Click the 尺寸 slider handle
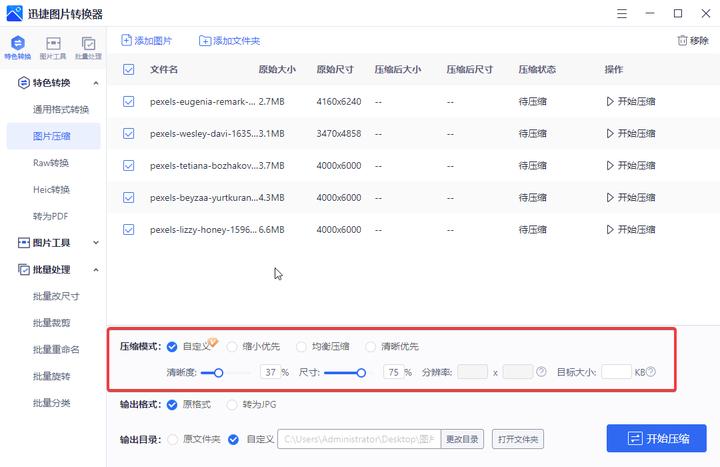This screenshot has width=720, height=467. pyautogui.click(x=361, y=372)
